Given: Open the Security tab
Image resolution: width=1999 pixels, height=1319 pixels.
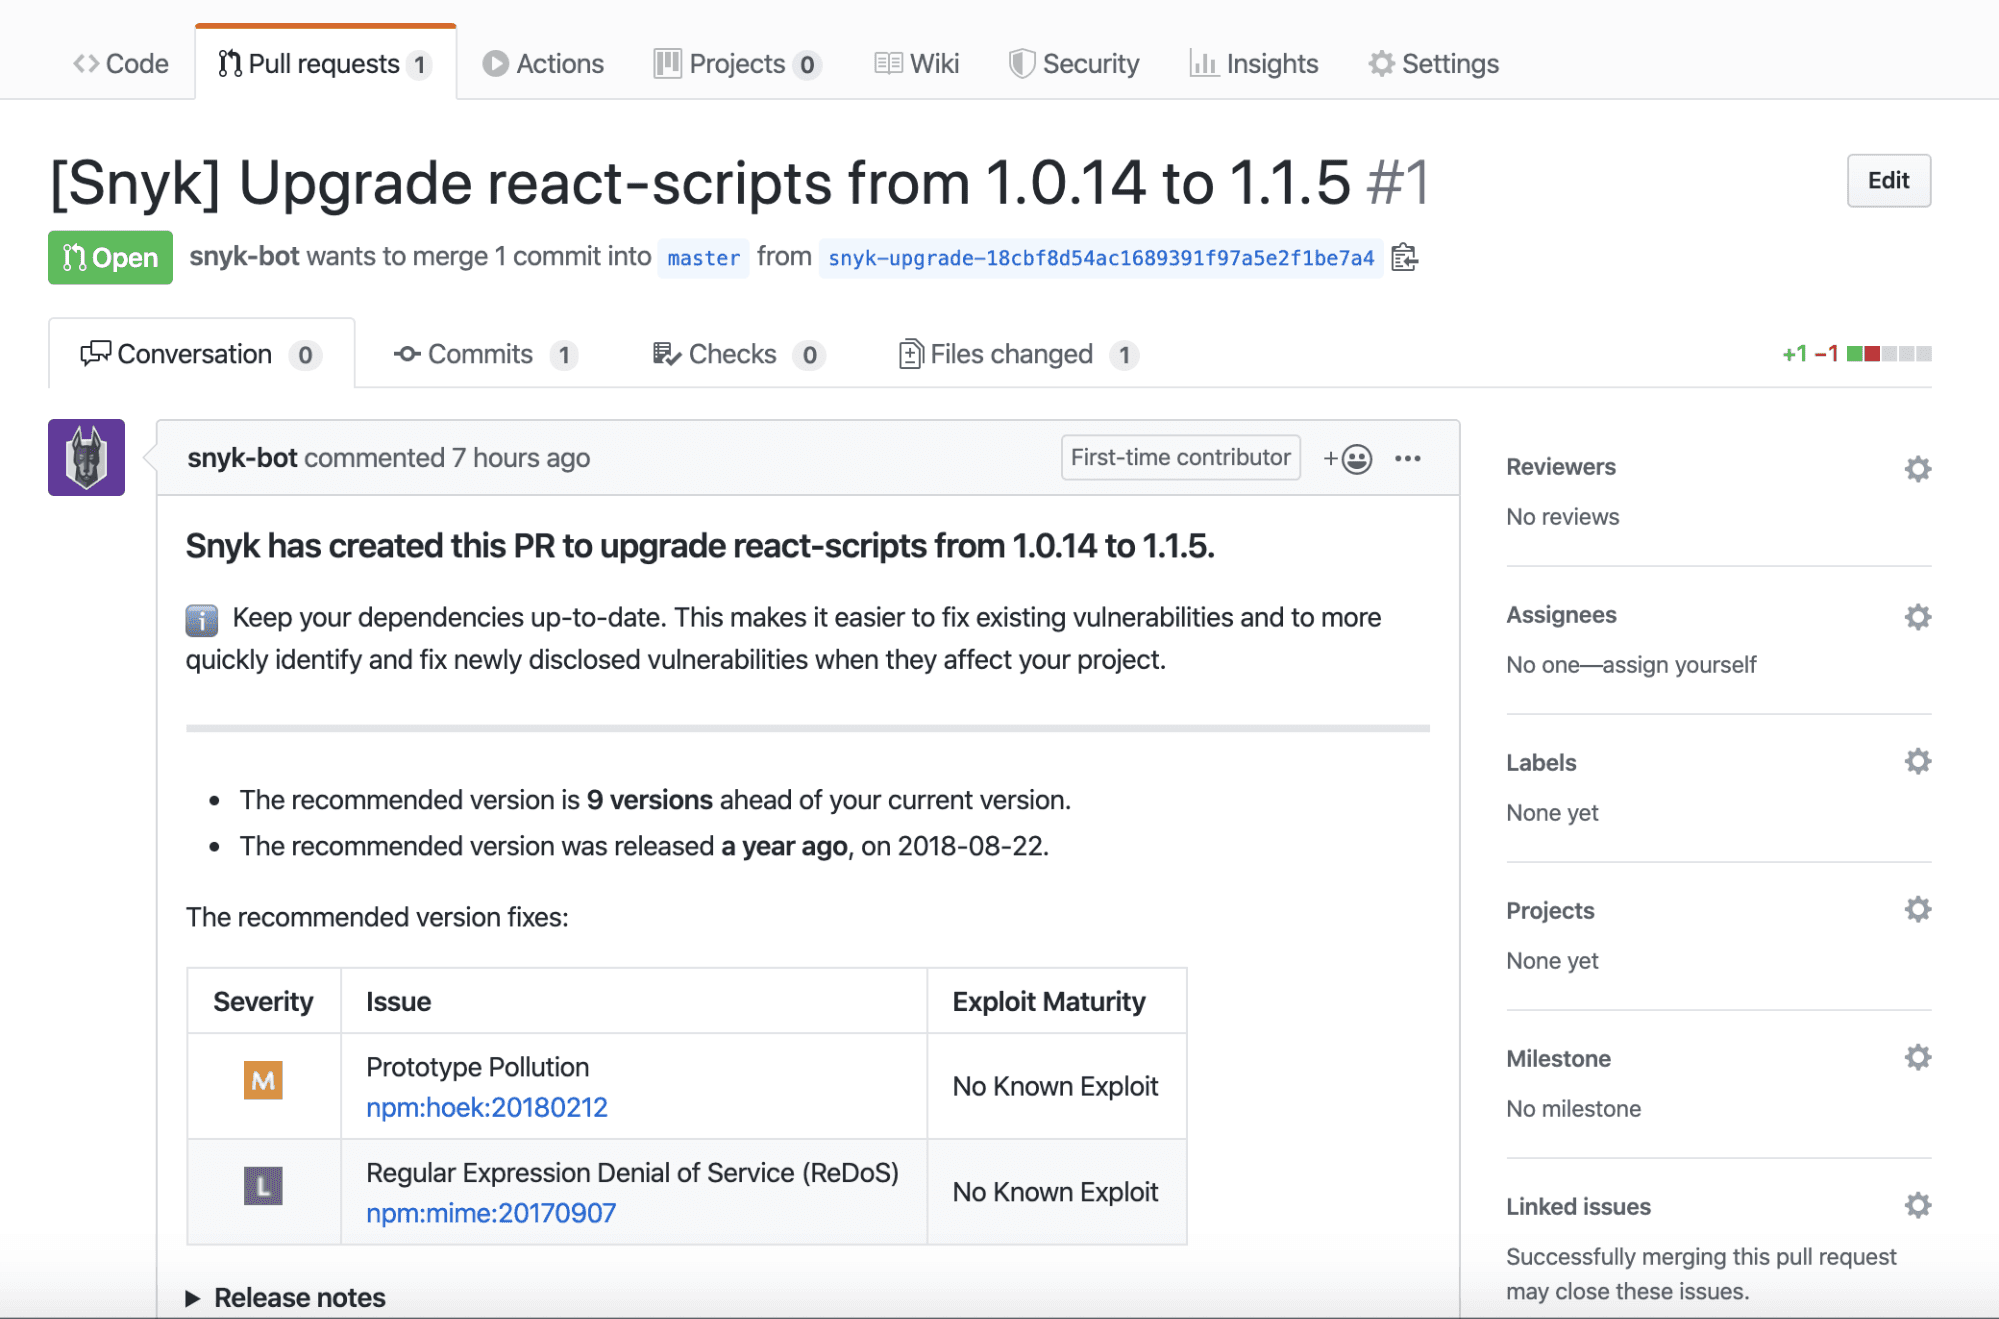Looking at the screenshot, I should (x=1074, y=64).
